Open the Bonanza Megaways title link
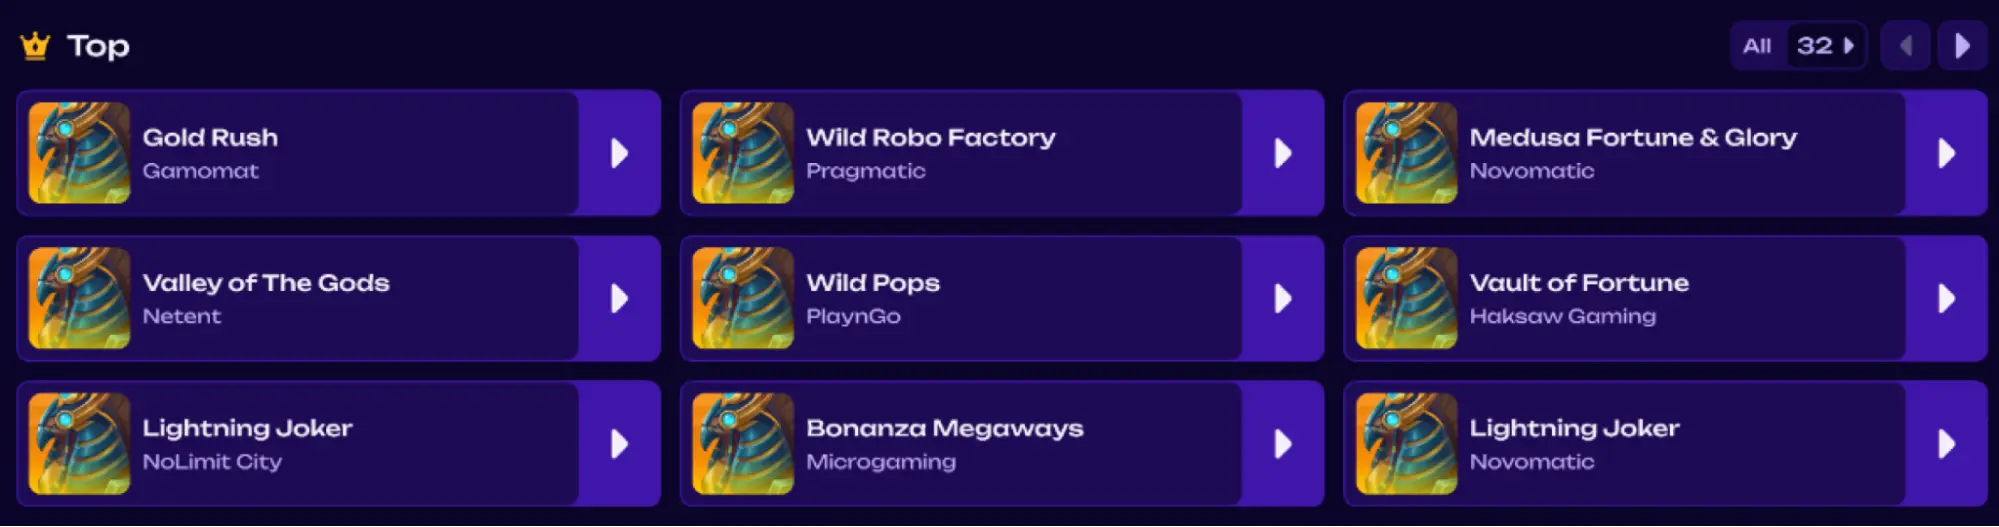This screenshot has height=527, width=1999. [944, 429]
